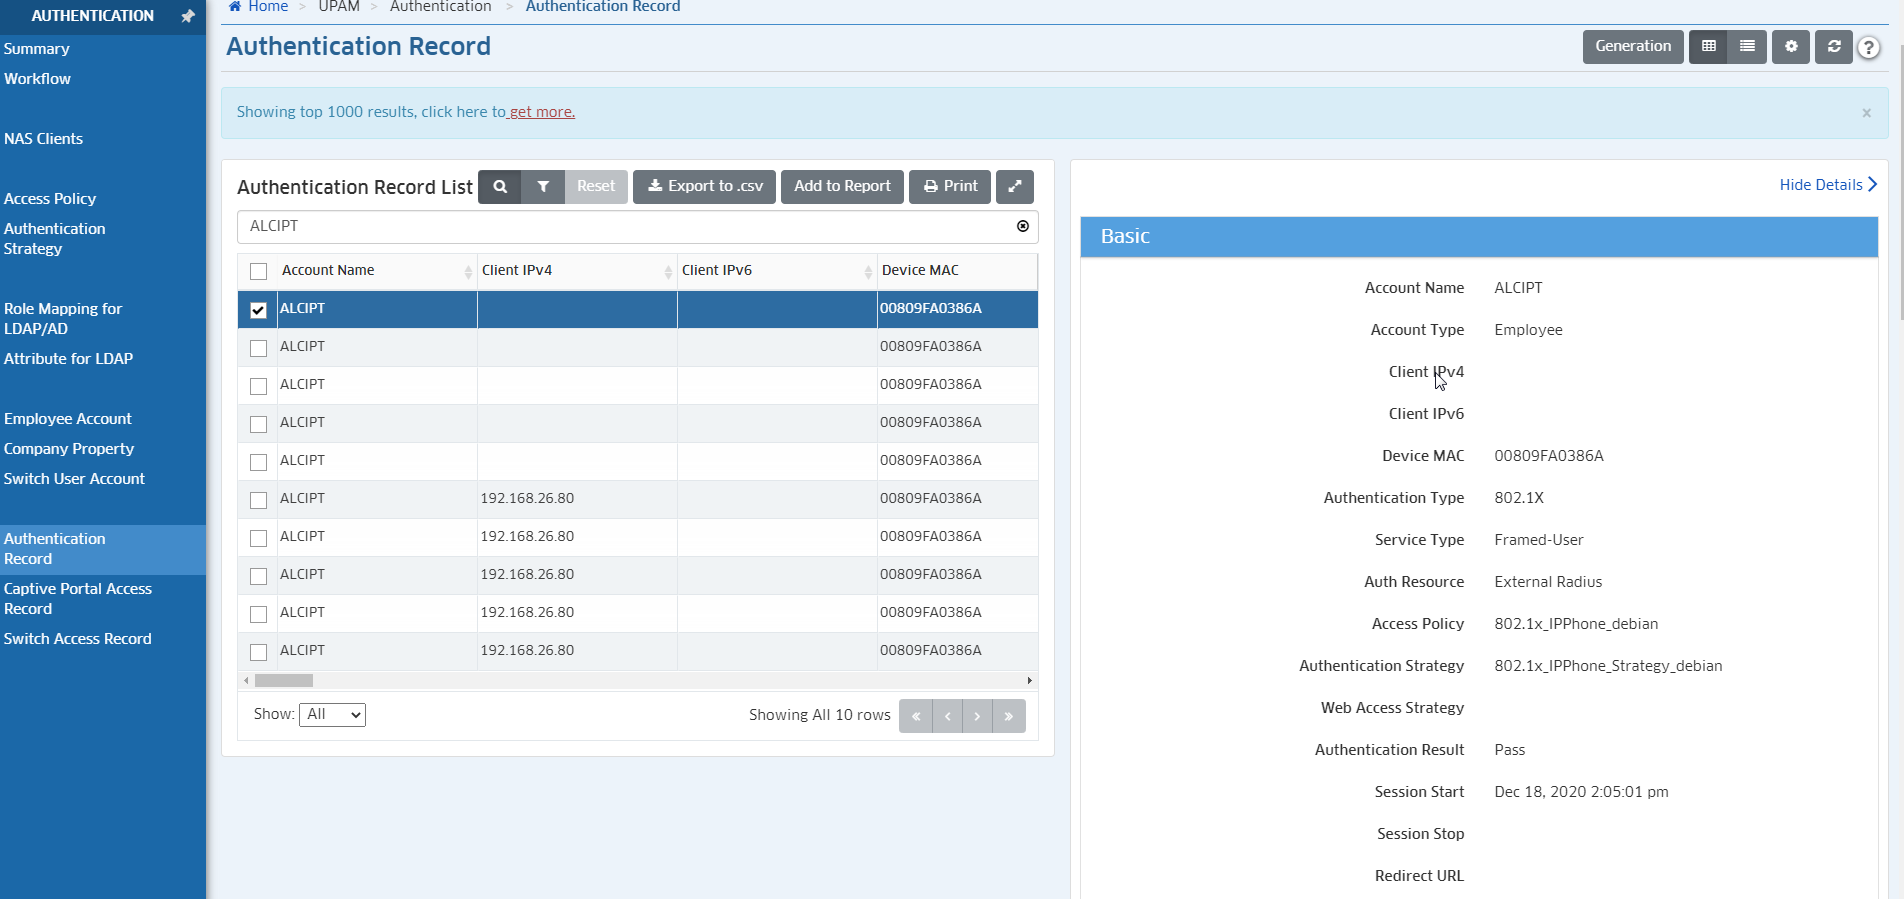Open the help question mark icon

coord(1868,48)
